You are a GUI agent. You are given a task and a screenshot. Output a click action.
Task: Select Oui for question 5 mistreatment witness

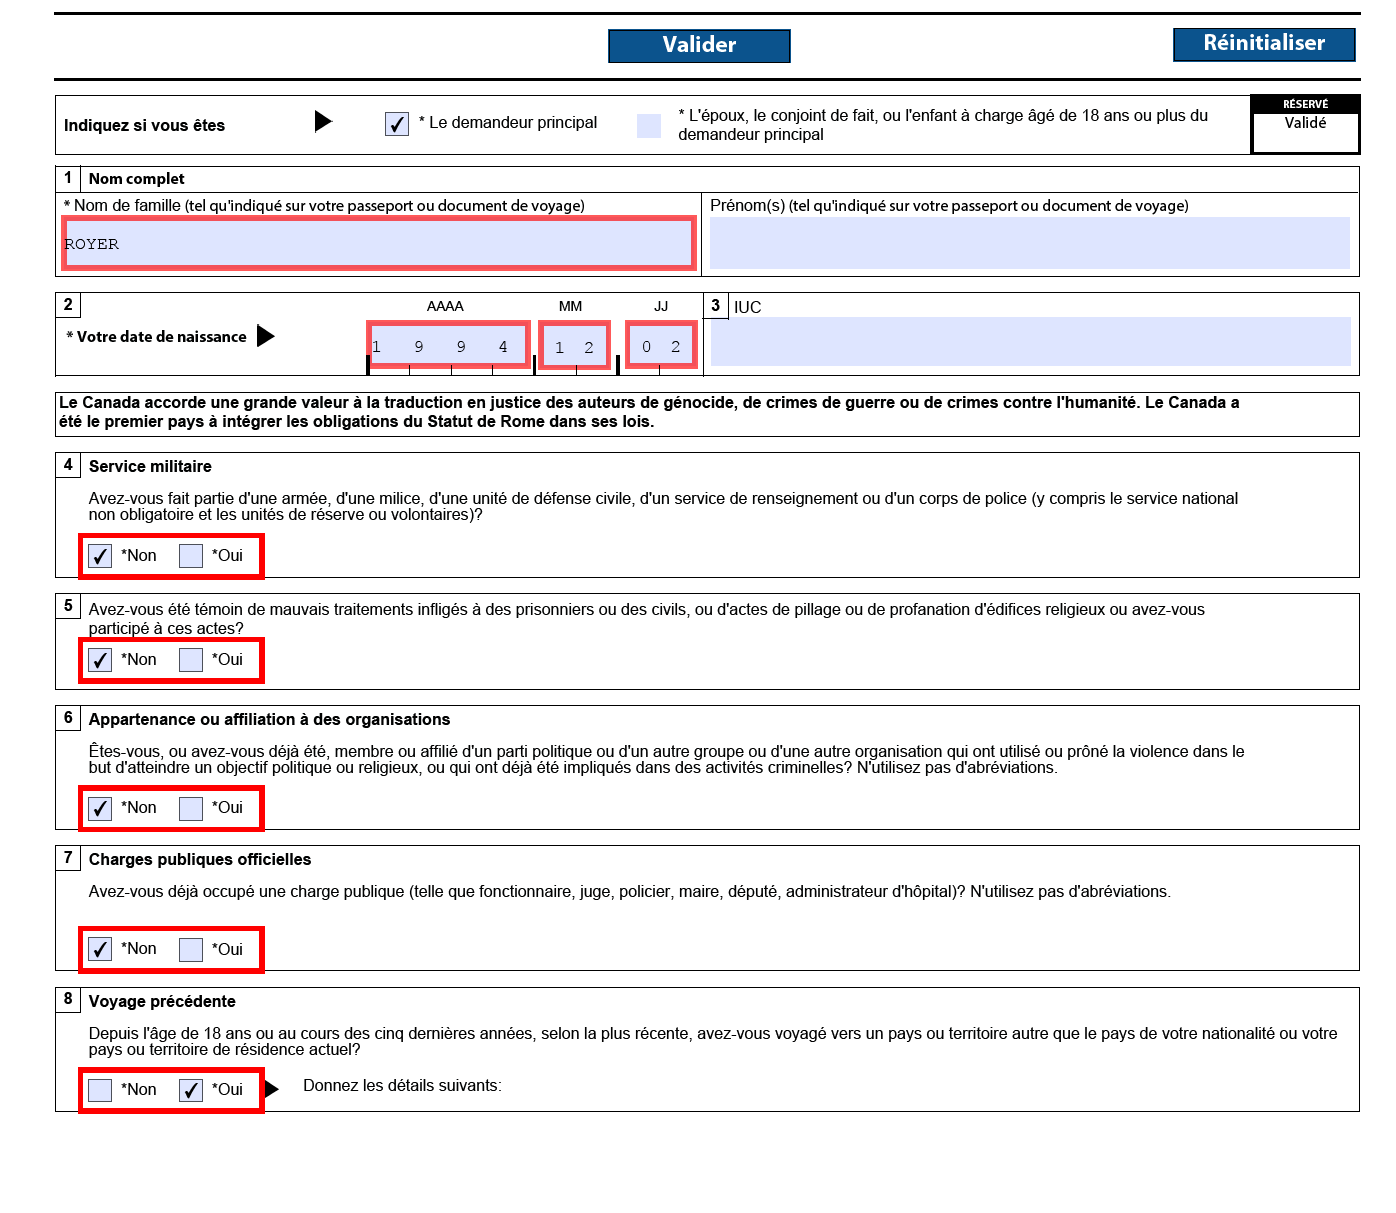(x=191, y=660)
